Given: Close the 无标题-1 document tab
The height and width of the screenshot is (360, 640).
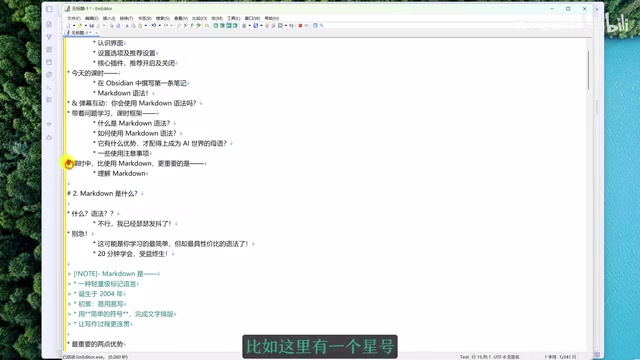Looking at the screenshot, I should point(97,33).
